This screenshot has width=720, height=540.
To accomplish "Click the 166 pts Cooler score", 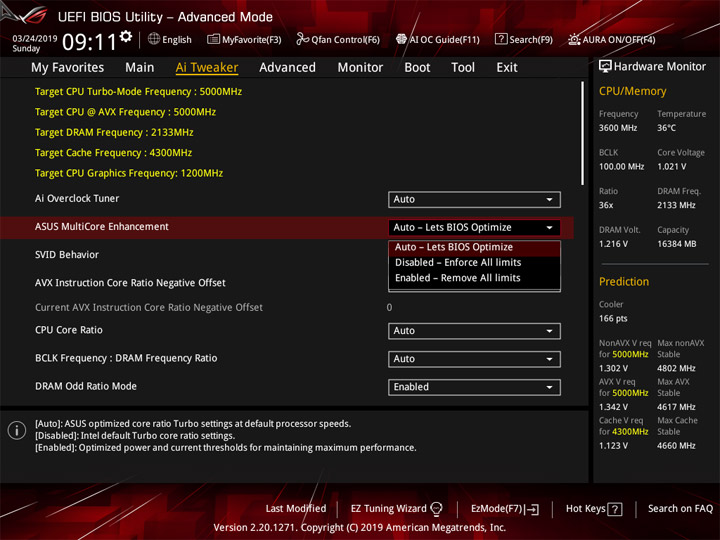I will (x=613, y=319).
